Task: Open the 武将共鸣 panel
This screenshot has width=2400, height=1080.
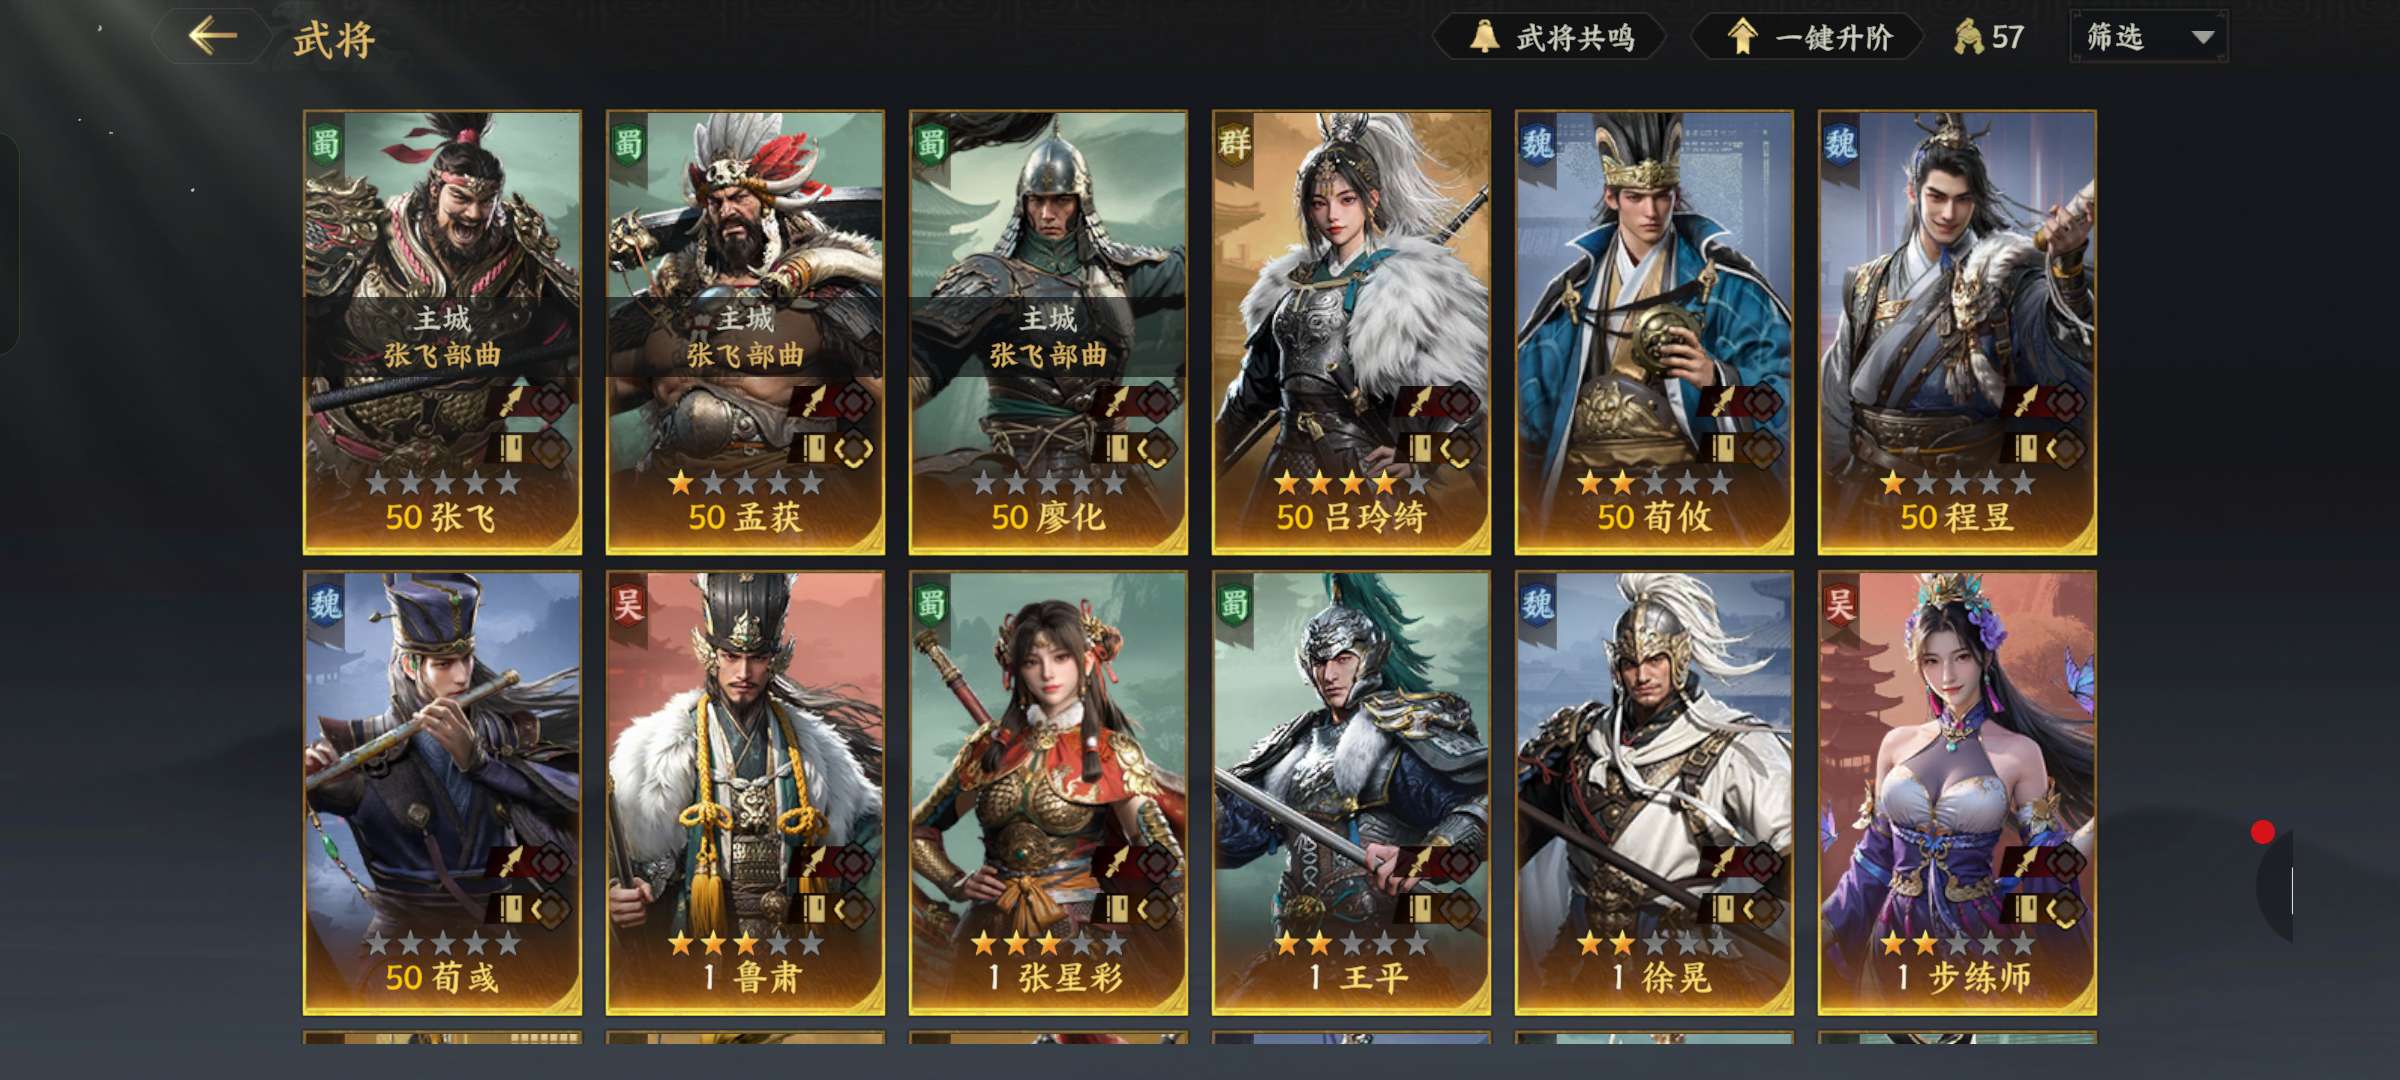Action: (1551, 37)
